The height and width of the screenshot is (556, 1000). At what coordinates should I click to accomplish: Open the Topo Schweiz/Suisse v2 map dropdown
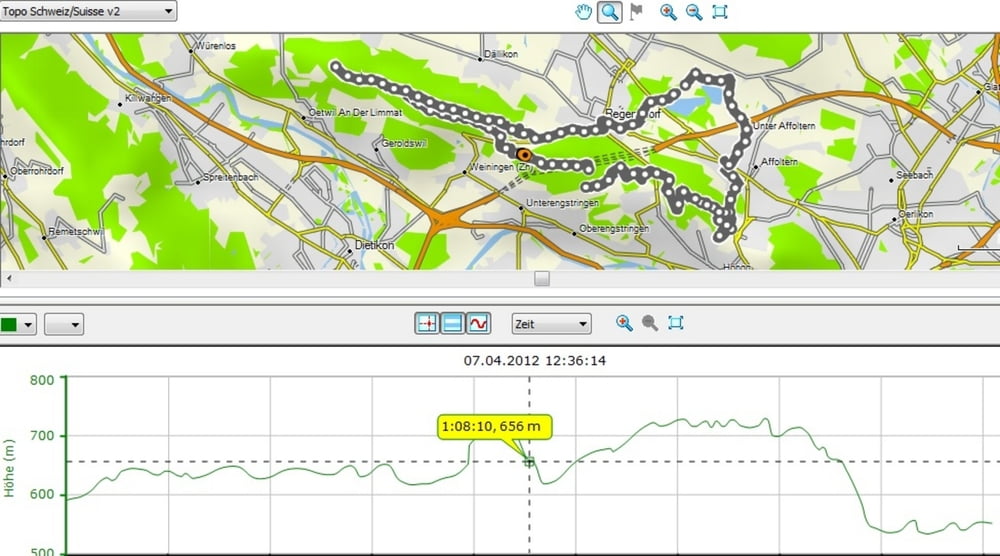[88, 11]
